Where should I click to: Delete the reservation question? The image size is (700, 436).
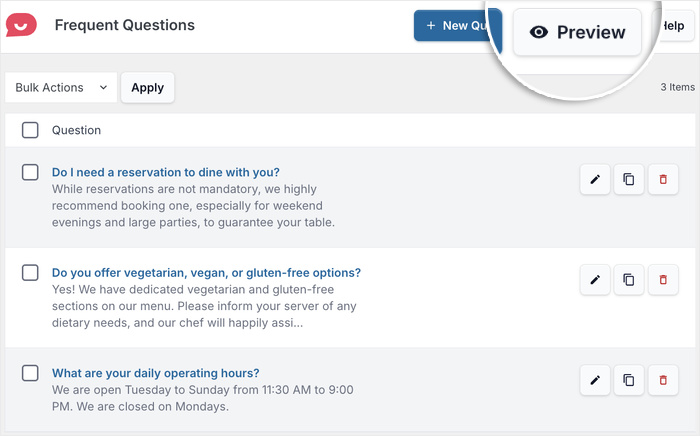[662, 180]
